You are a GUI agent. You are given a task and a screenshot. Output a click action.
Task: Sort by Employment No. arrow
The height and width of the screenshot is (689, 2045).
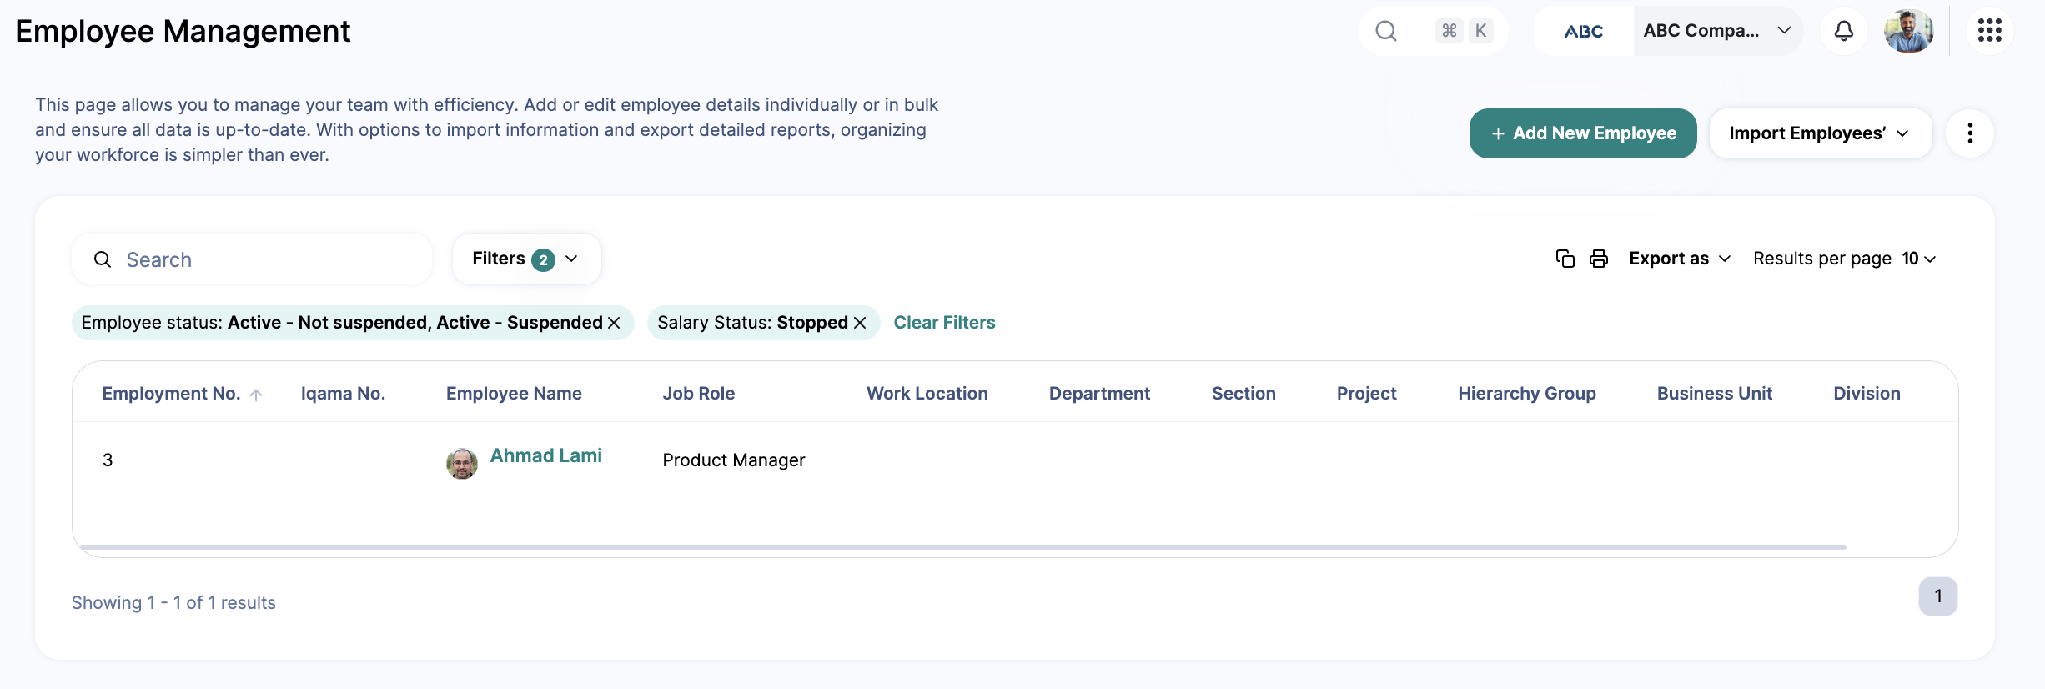[x=256, y=395]
